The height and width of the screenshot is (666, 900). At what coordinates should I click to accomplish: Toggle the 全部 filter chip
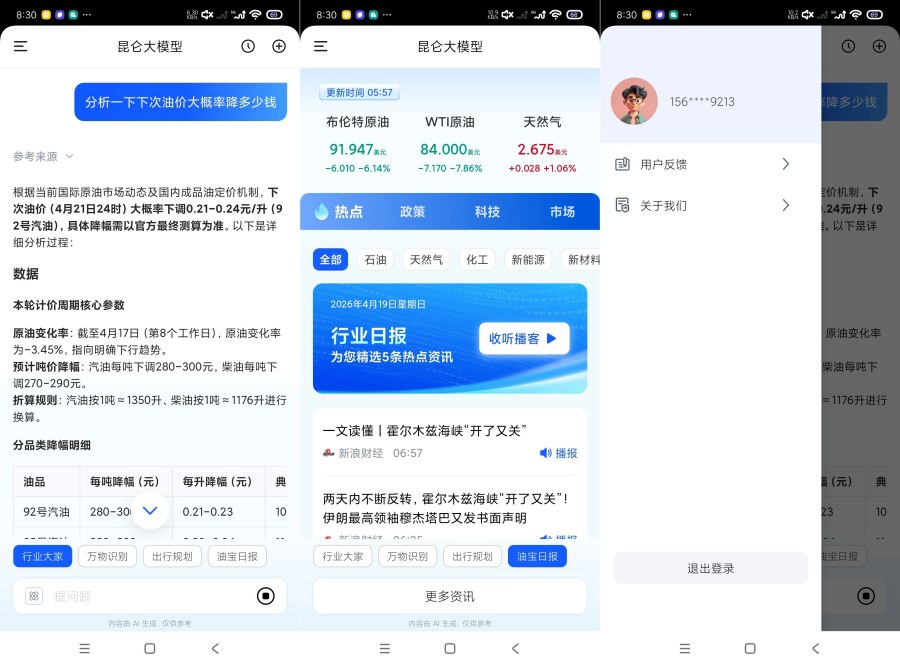pyautogui.click(x=330, y=259)
